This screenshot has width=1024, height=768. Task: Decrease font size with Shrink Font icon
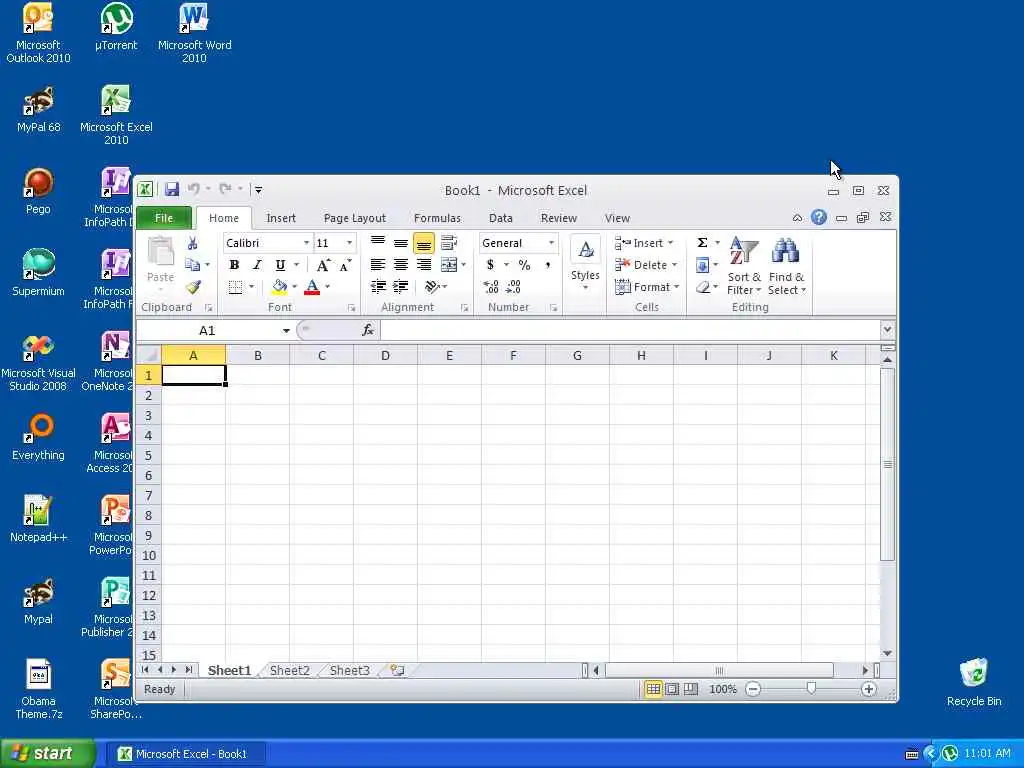point(345,265)
